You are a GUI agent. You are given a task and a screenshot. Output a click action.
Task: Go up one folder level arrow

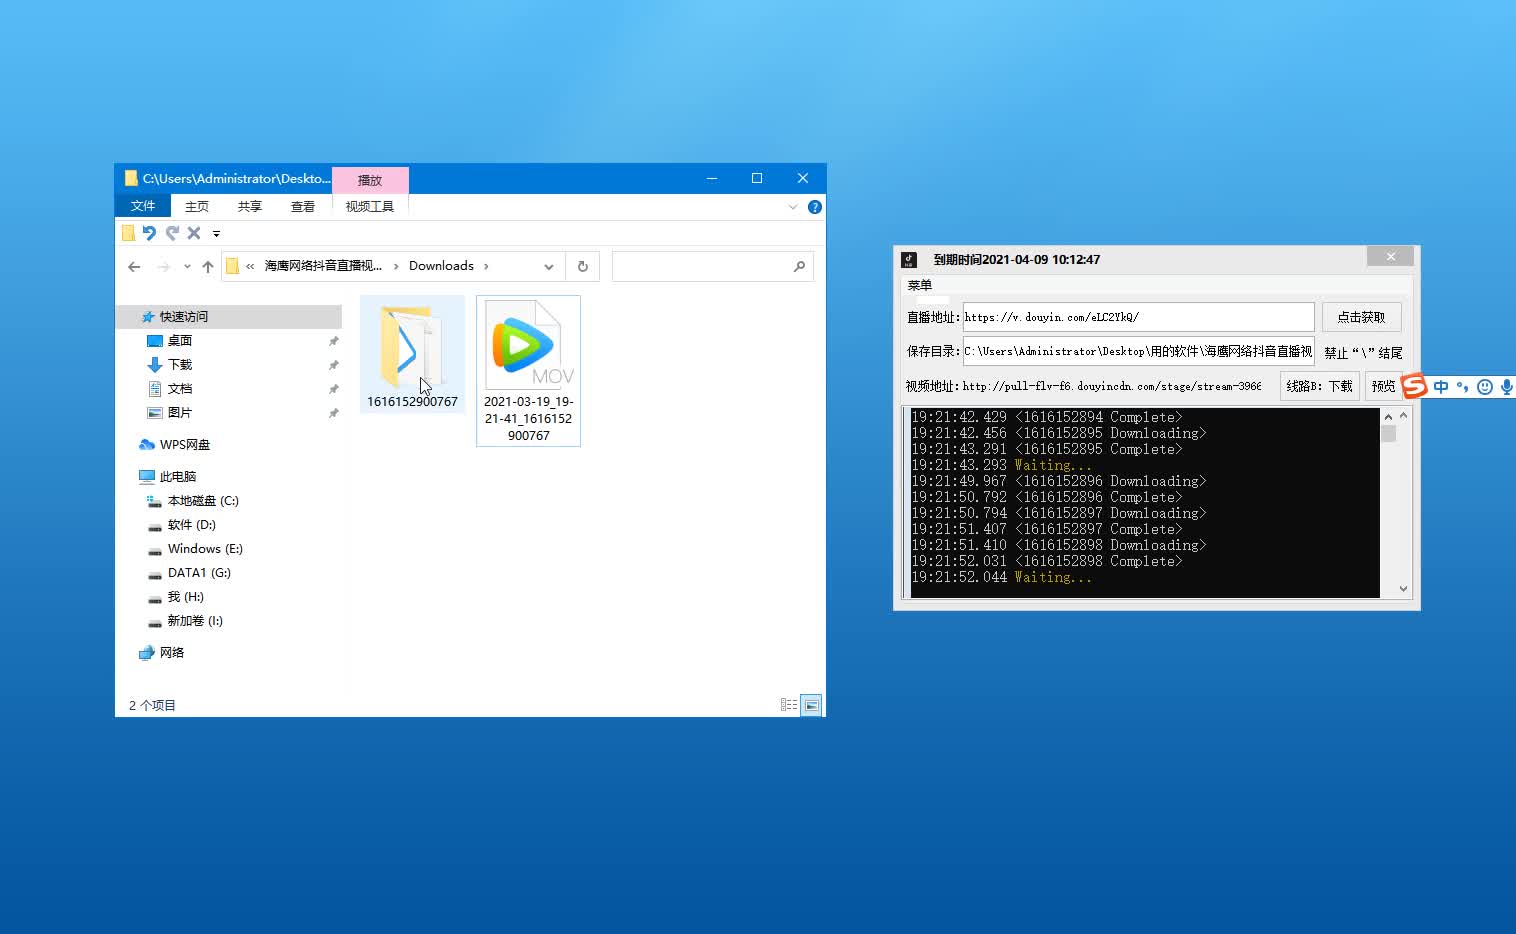208,266
